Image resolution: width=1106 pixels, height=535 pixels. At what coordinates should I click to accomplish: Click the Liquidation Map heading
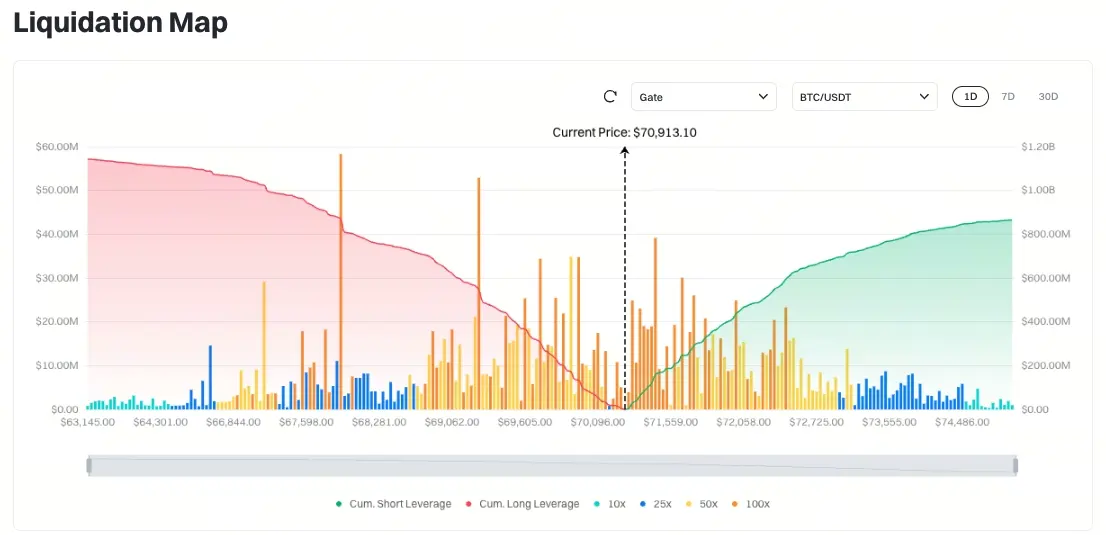121,23
